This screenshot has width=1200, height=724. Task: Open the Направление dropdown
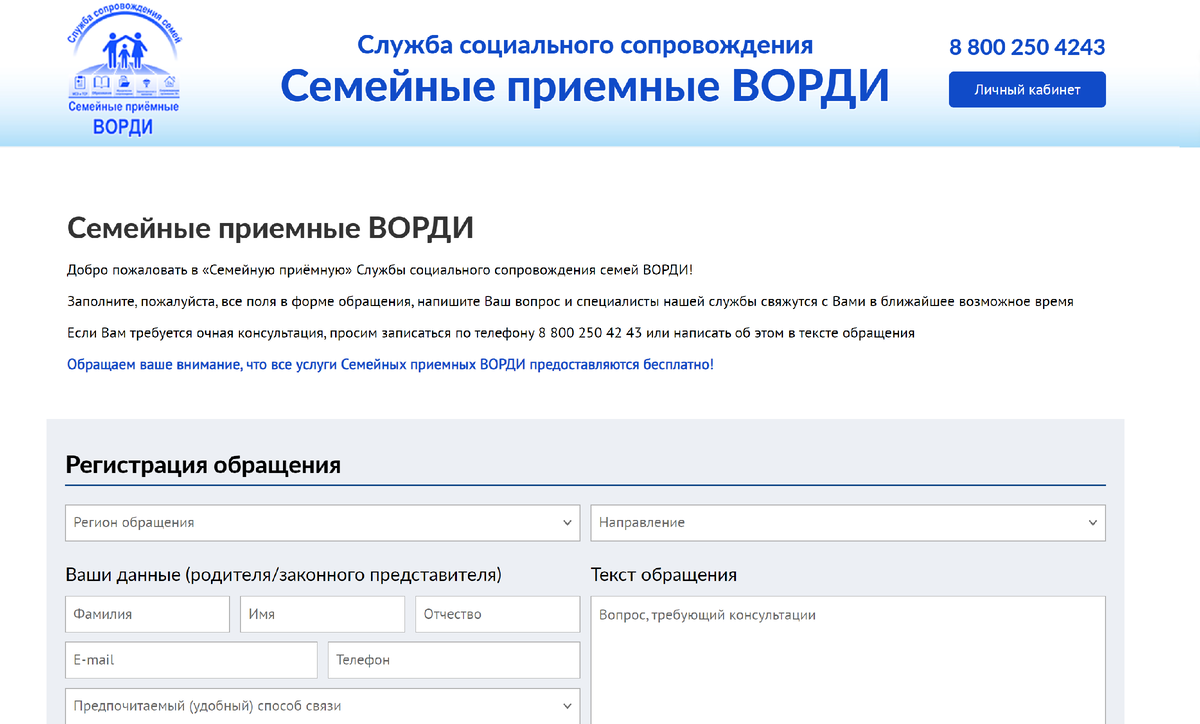(x=848, y=523)
